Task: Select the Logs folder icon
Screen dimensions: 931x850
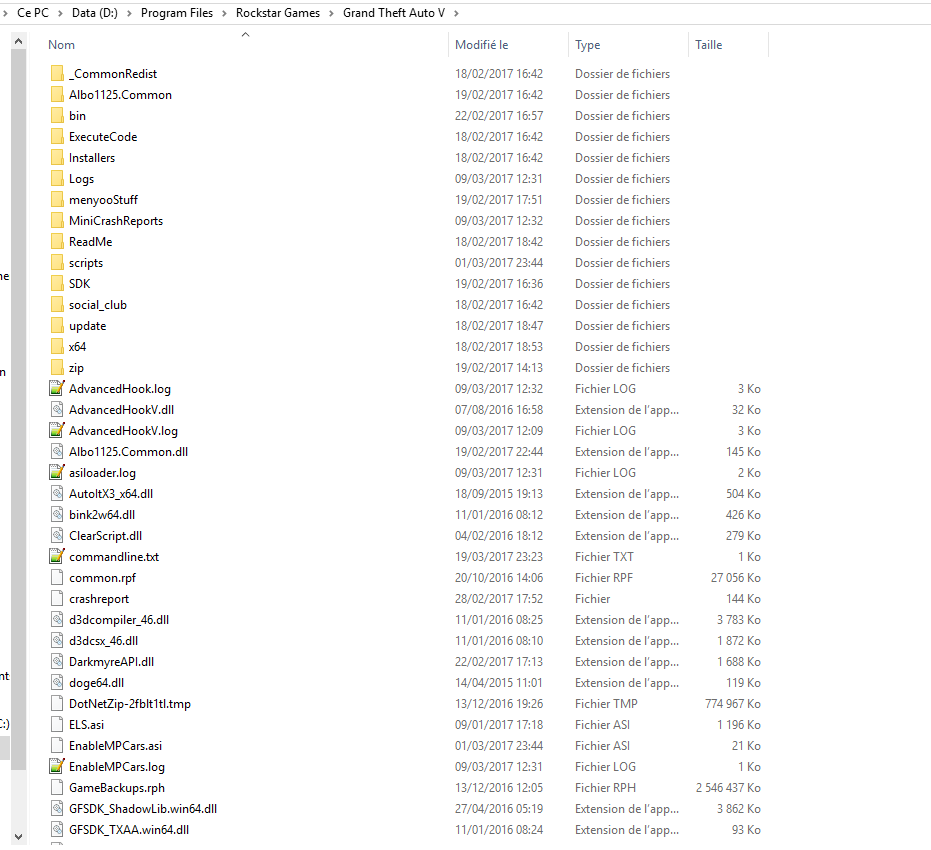Action: click(57, 179)
